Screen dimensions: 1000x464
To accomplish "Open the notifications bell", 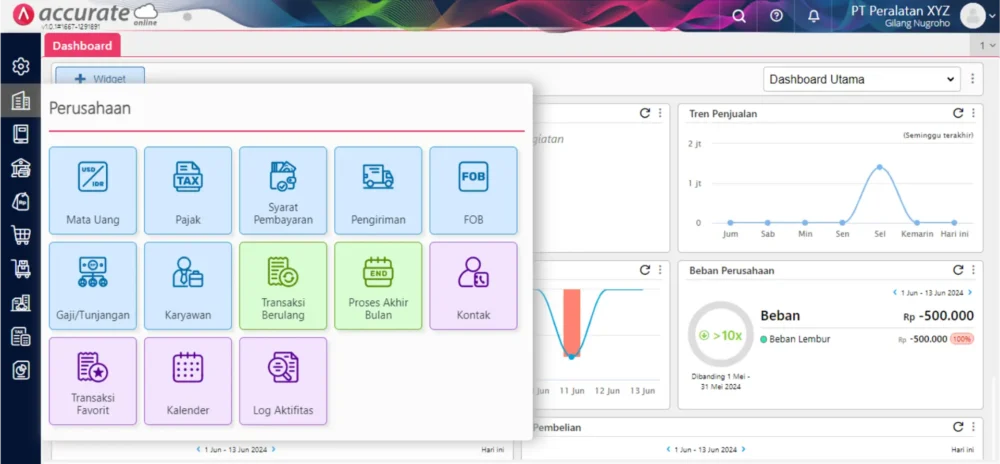I will coord(814,16).
